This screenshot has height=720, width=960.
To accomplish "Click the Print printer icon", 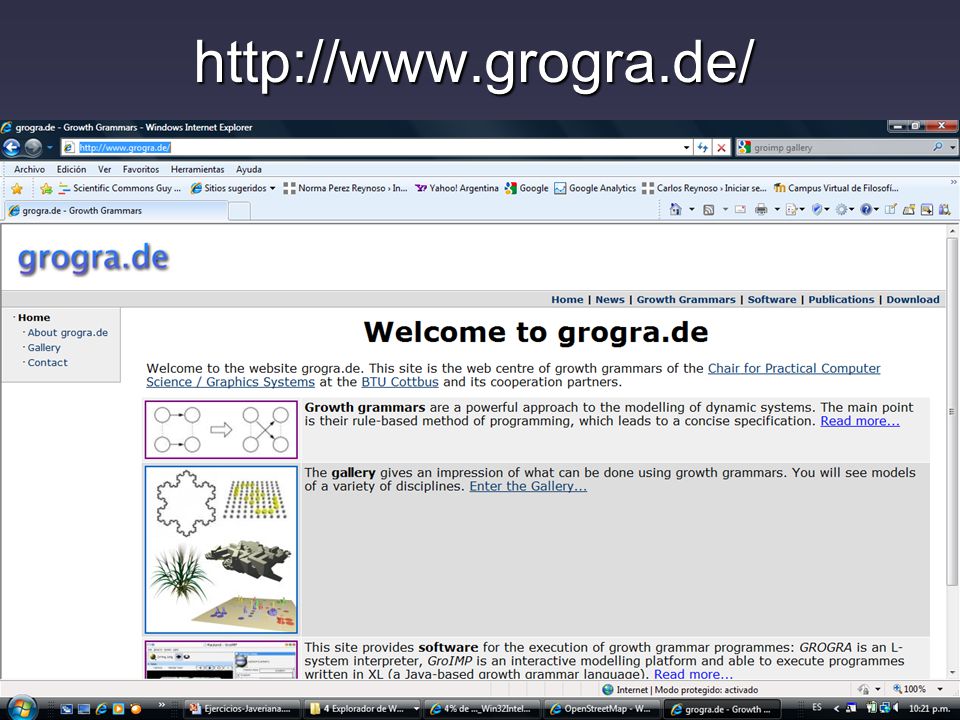I will click(x=761, y=210).
